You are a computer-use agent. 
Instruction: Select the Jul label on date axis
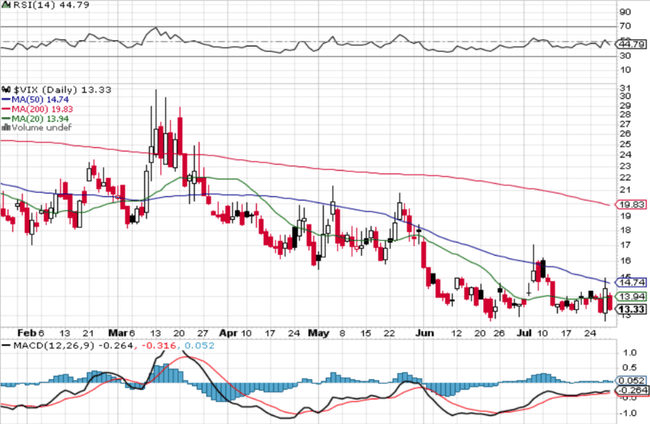[525, 331]
